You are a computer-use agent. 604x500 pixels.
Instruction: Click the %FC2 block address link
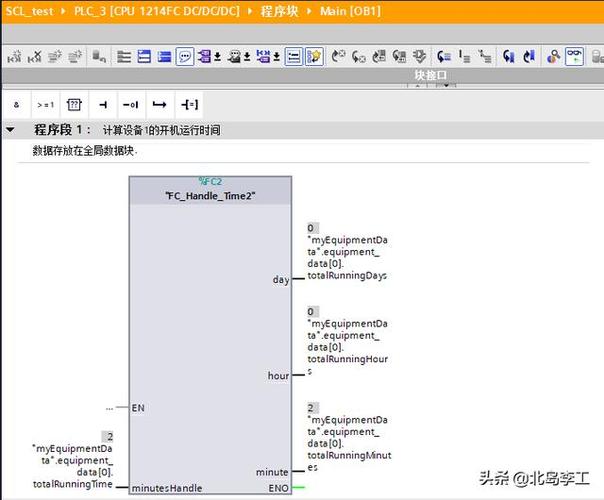[210, 182]
